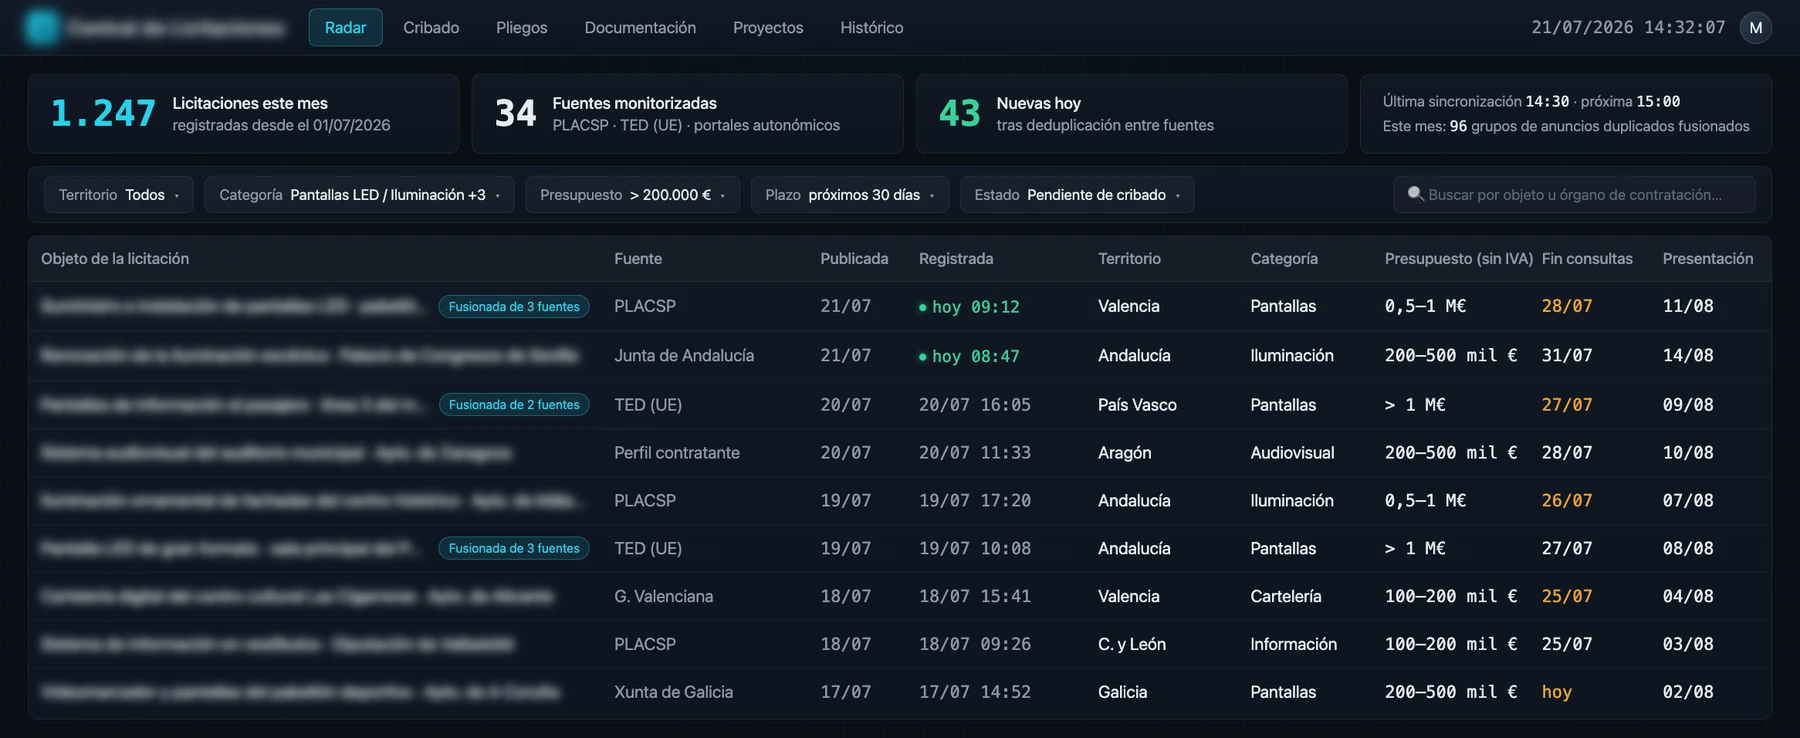This screenshot has width=1800, height=738.
Task: Switch to the Cribado tab
Action: click(x=431, y=28)
